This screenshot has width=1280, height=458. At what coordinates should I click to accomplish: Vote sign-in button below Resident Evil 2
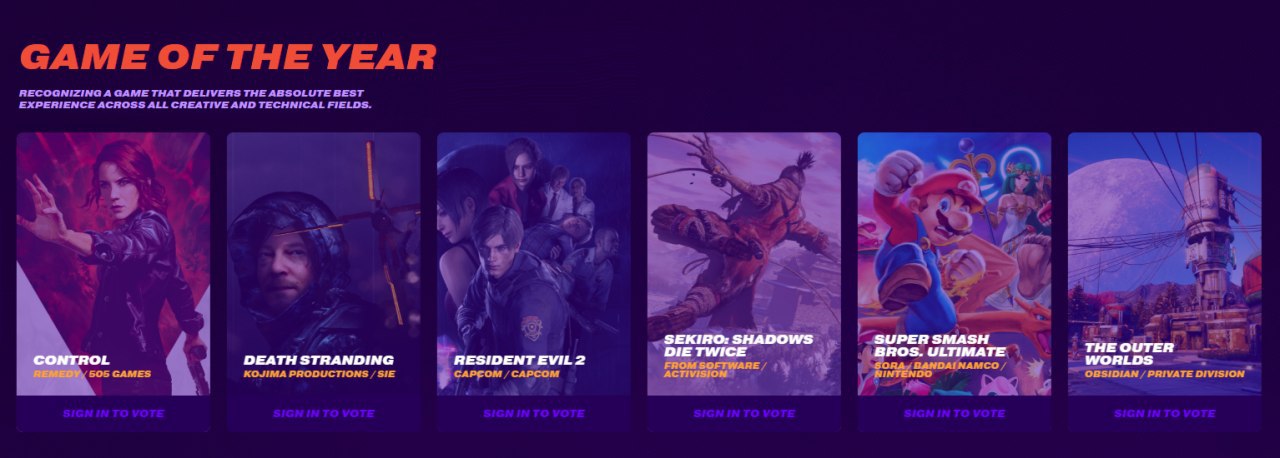533,413
